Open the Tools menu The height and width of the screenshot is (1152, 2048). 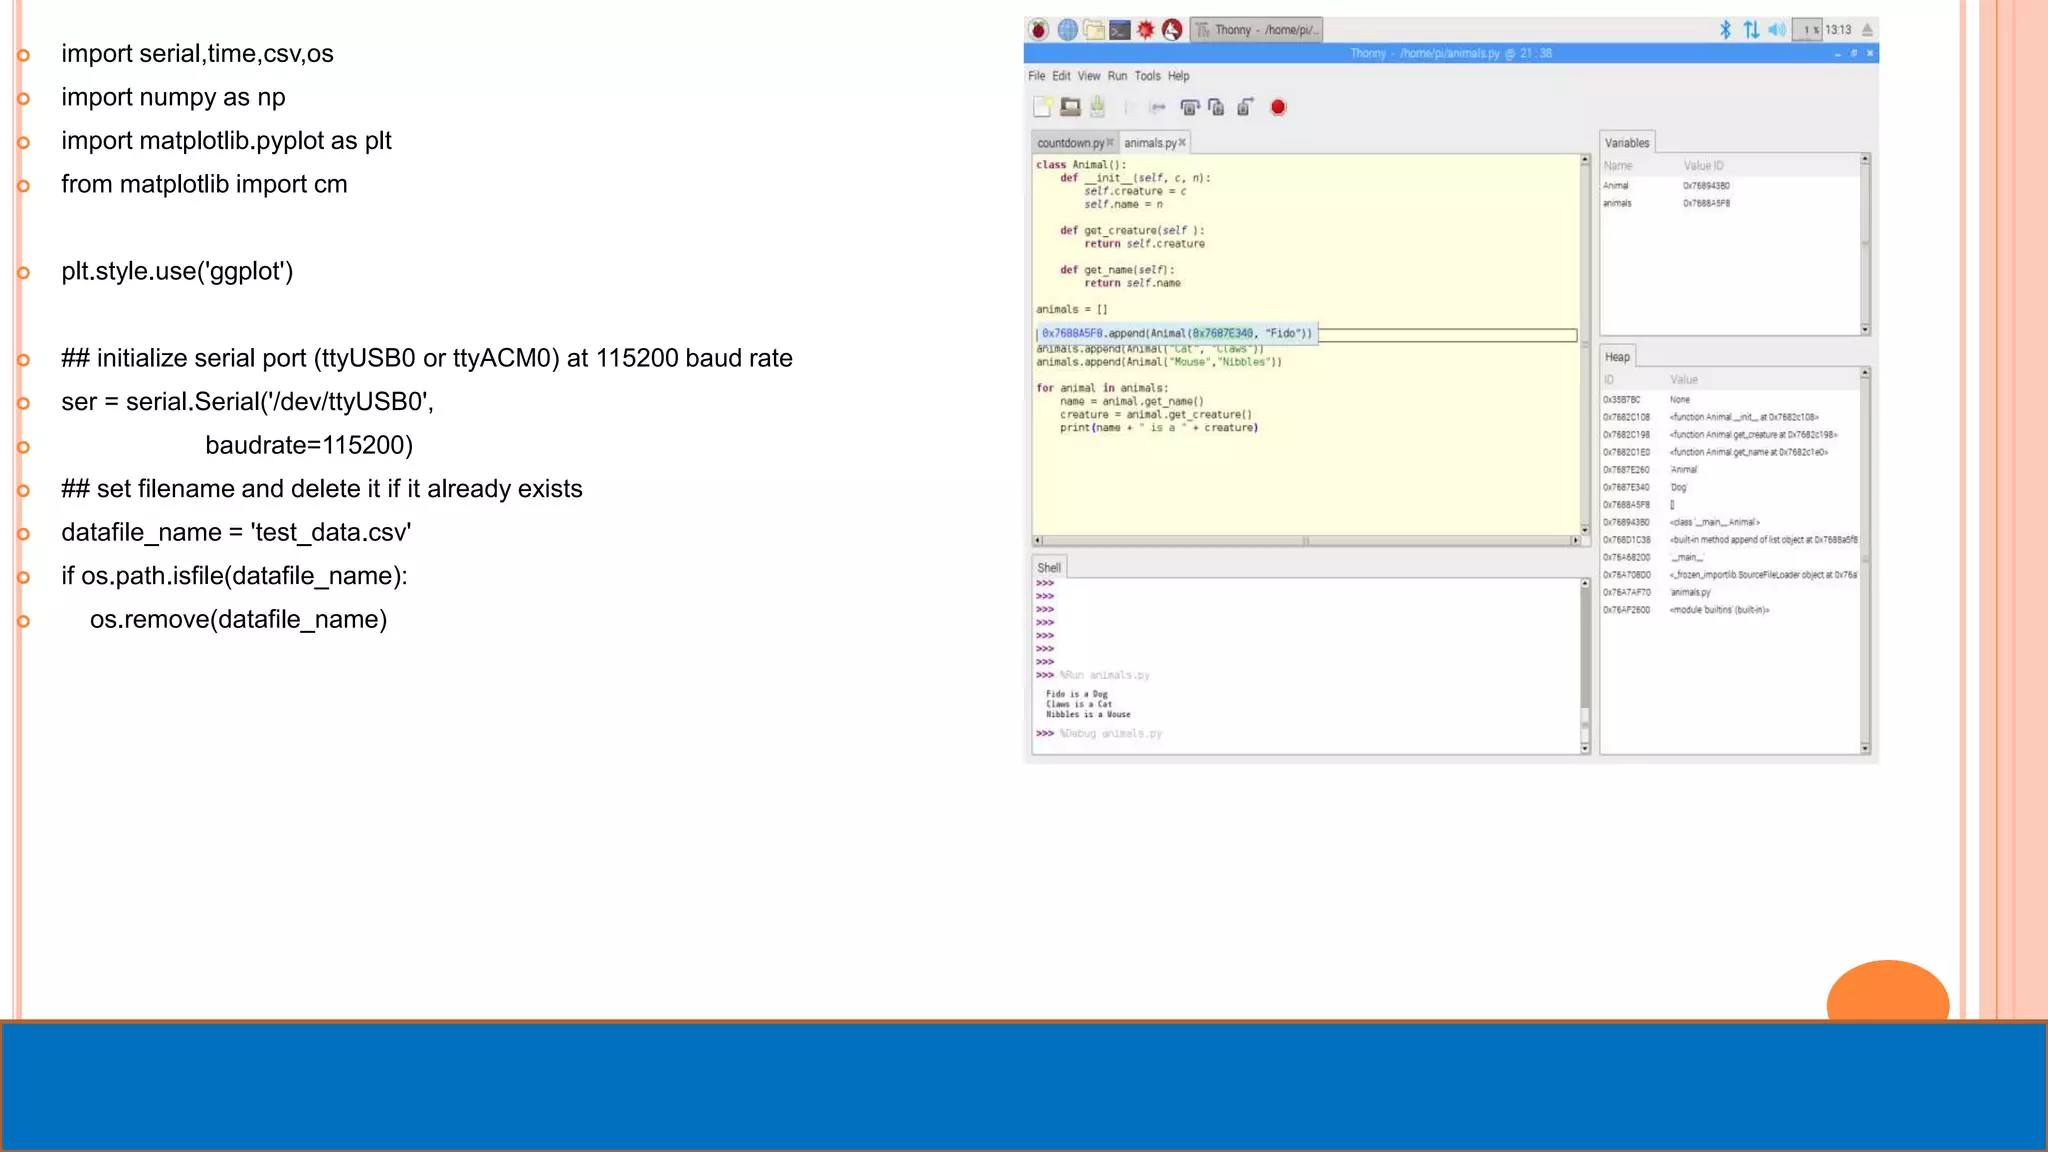click(1147, 76)
